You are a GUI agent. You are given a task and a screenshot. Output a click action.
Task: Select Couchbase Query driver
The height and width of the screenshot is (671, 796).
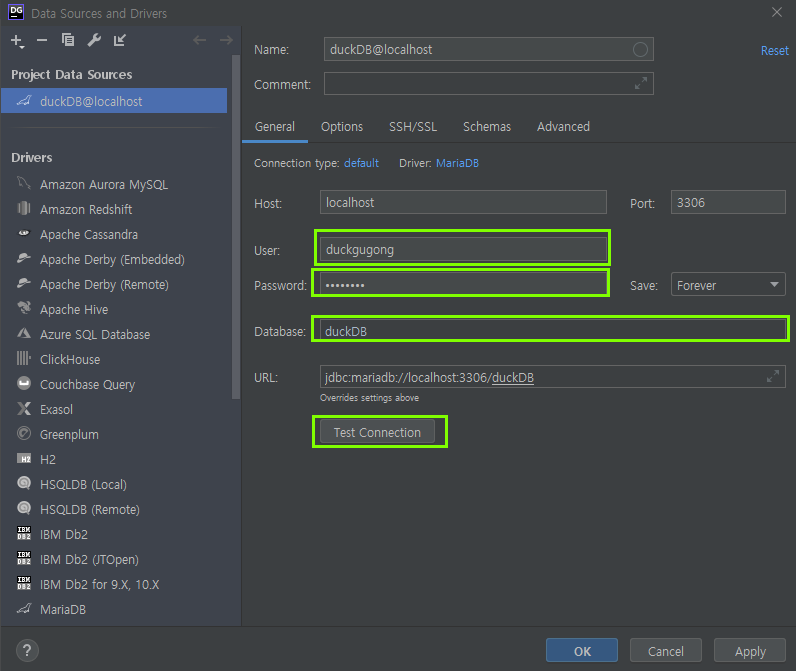tap(114, 384)
